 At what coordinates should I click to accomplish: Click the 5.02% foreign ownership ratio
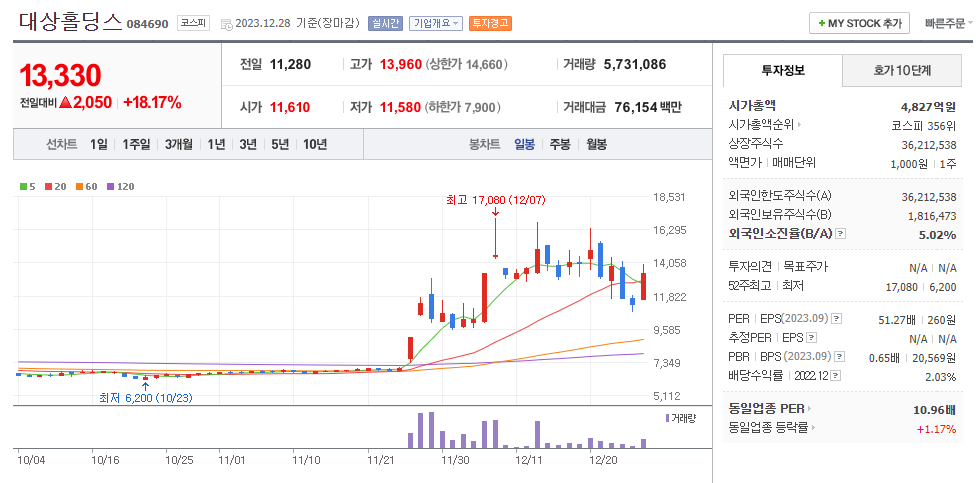coord(937,235)
